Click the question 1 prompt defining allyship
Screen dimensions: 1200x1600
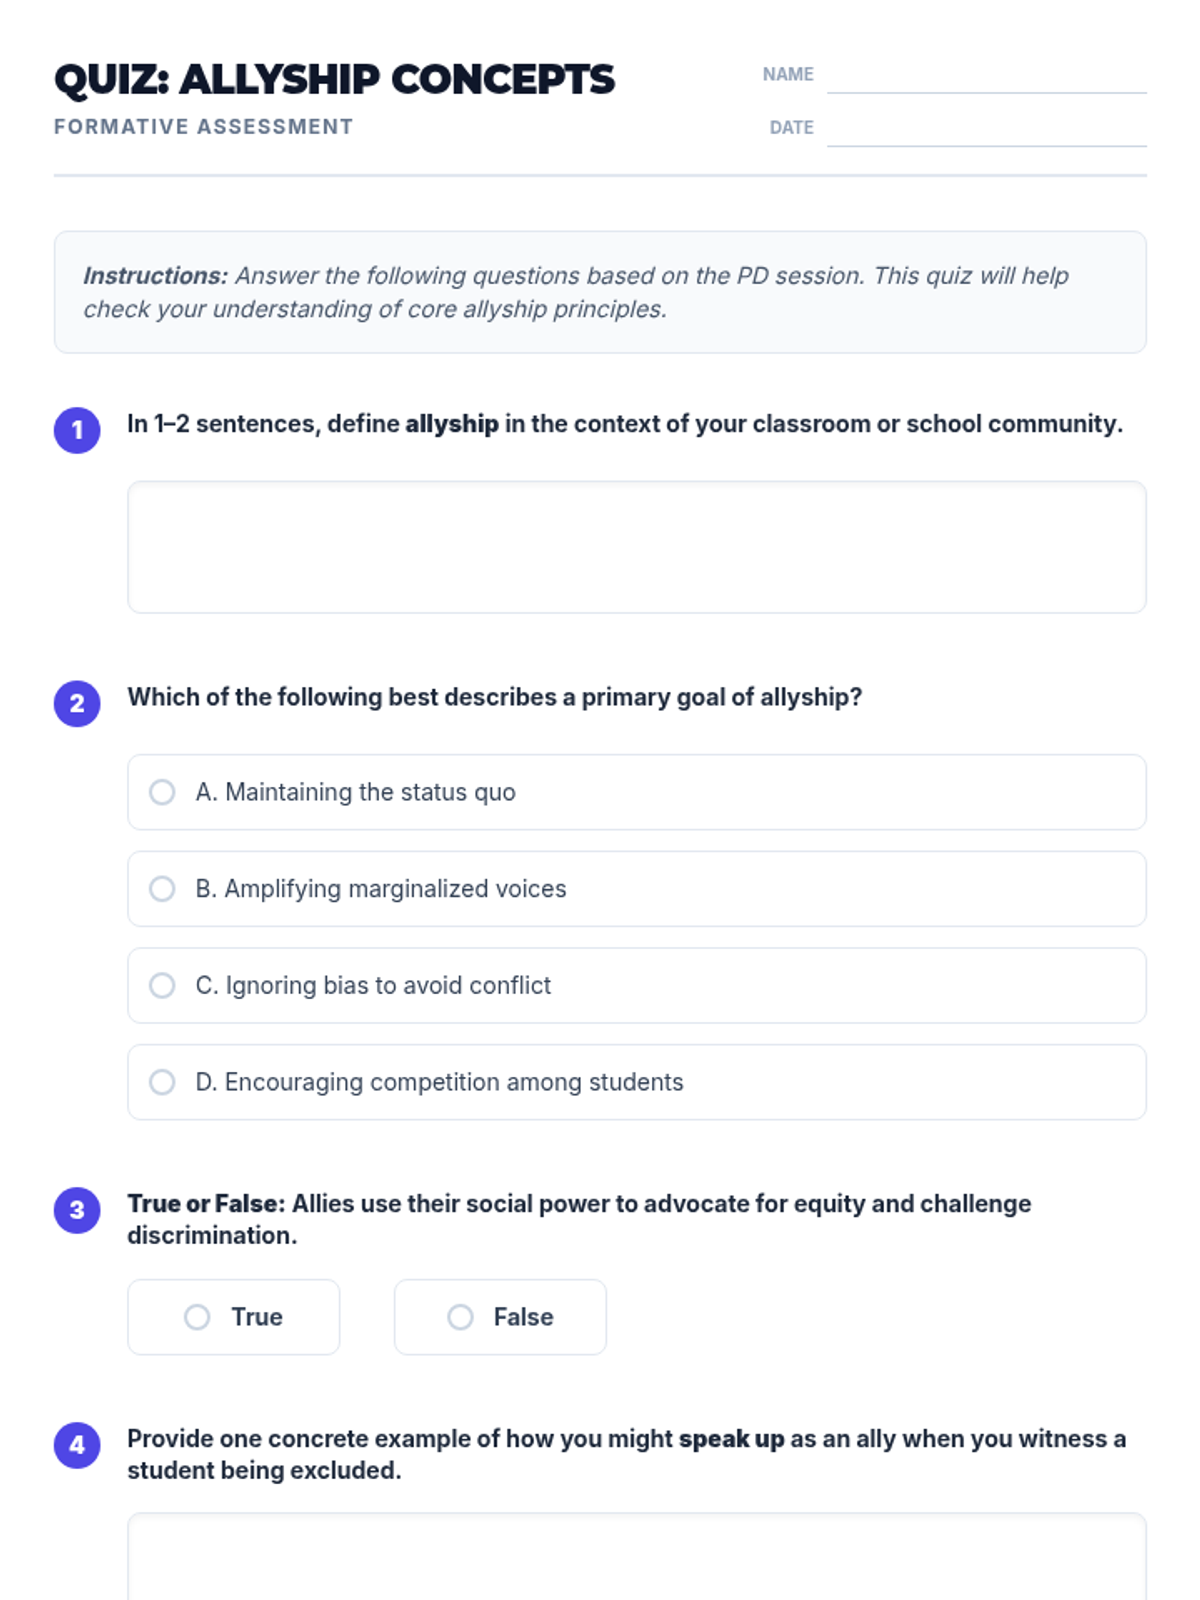point(624,424)
